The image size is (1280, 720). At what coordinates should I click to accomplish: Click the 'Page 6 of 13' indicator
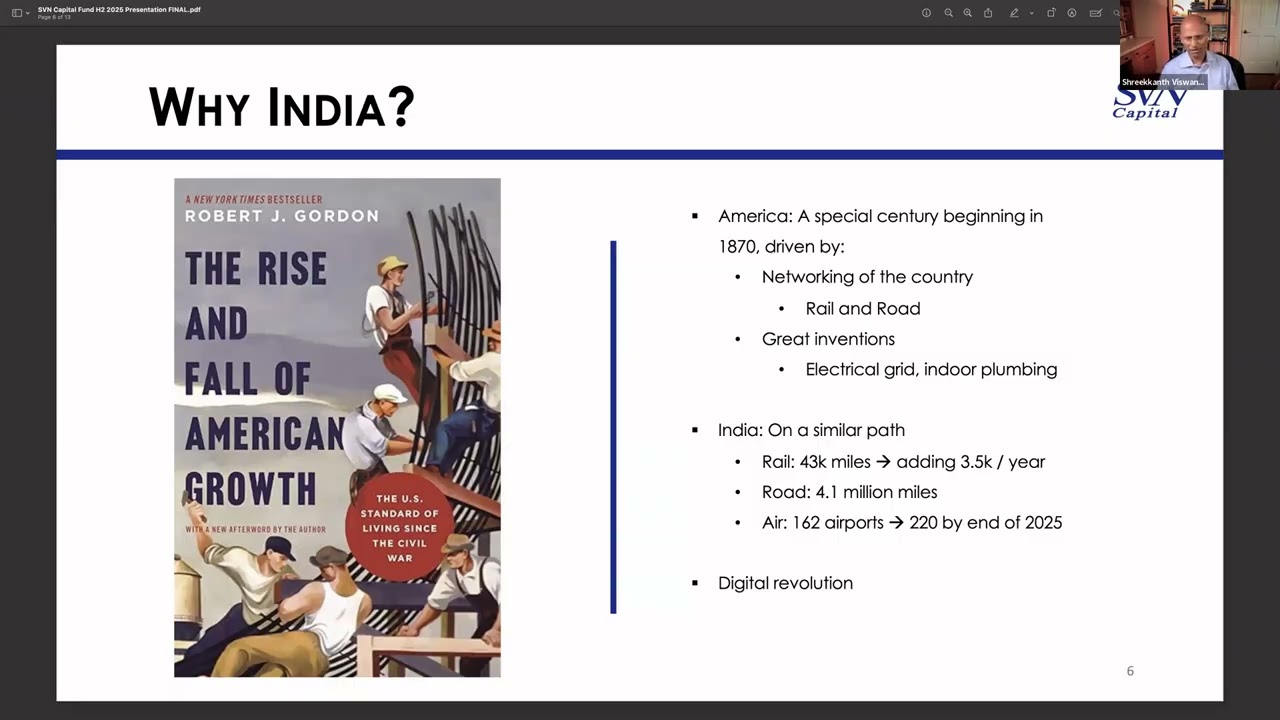[54, 17]
